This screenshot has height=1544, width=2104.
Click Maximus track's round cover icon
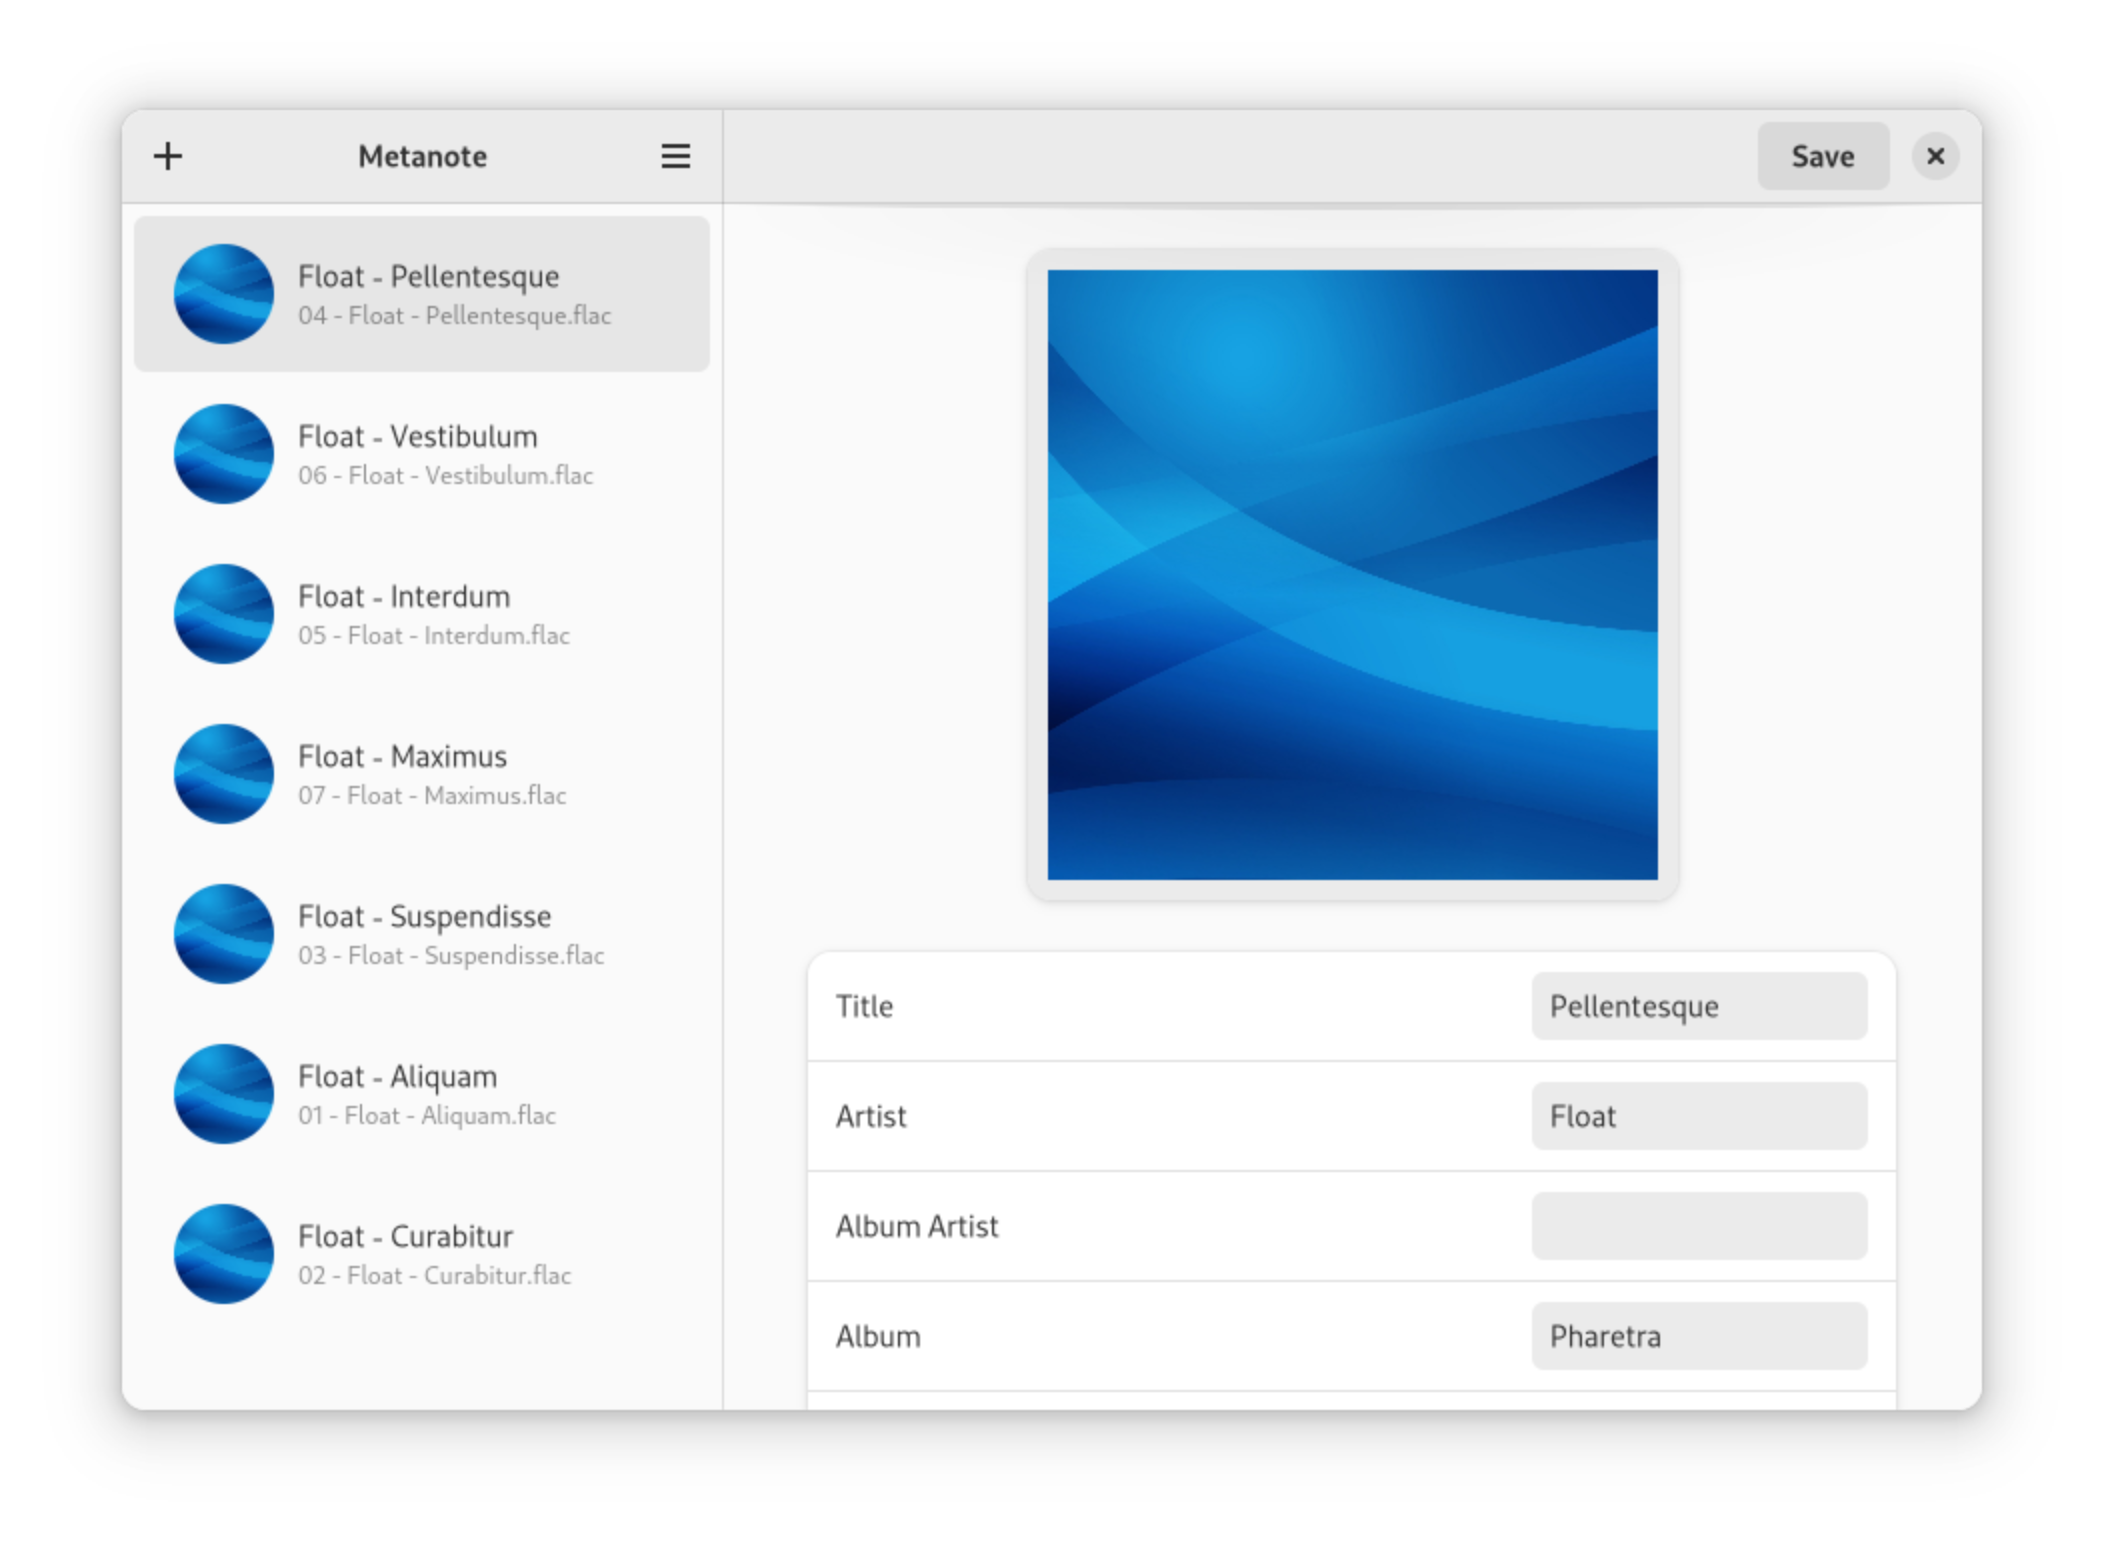(224, 774)
